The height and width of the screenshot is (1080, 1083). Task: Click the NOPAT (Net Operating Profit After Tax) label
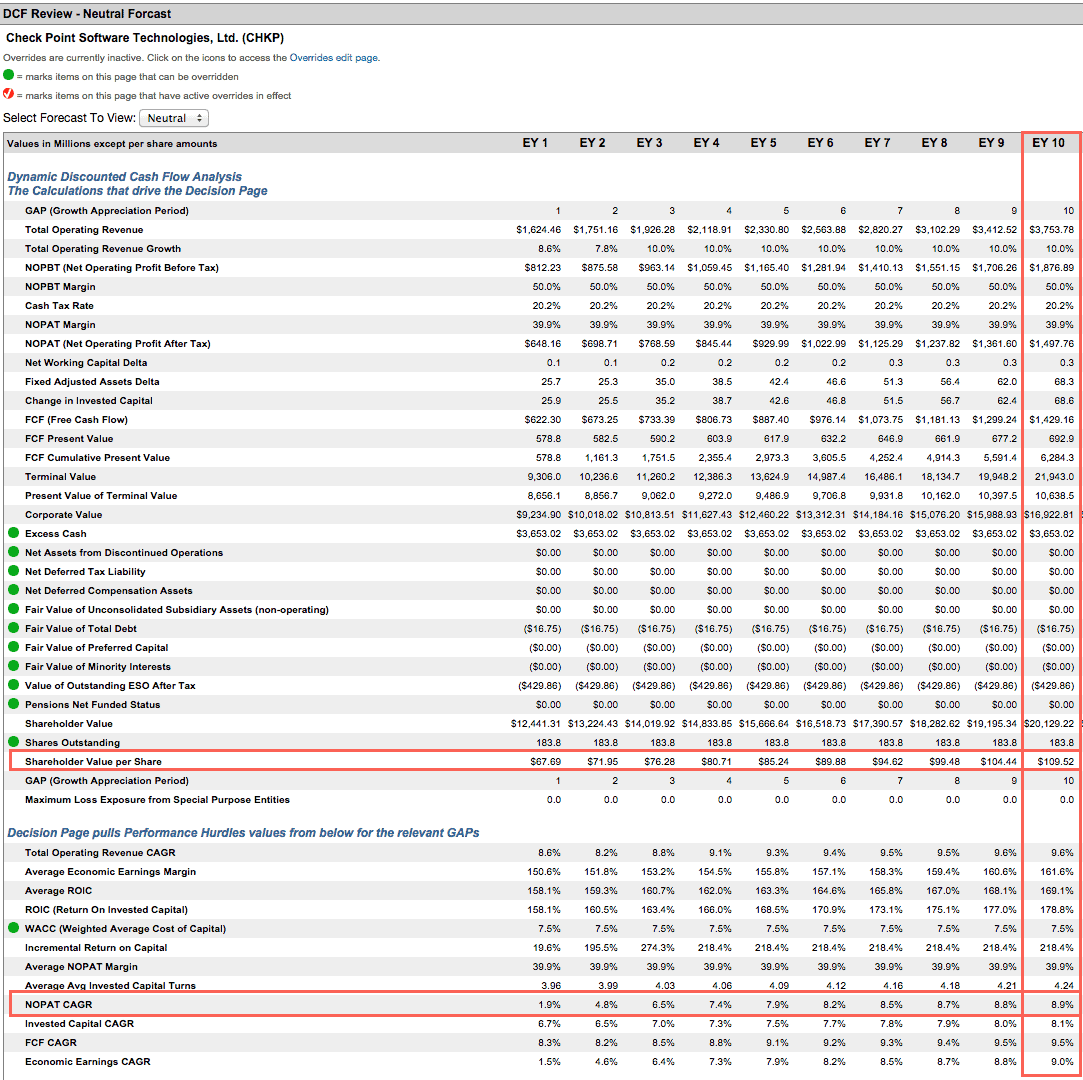pos(118,344)
